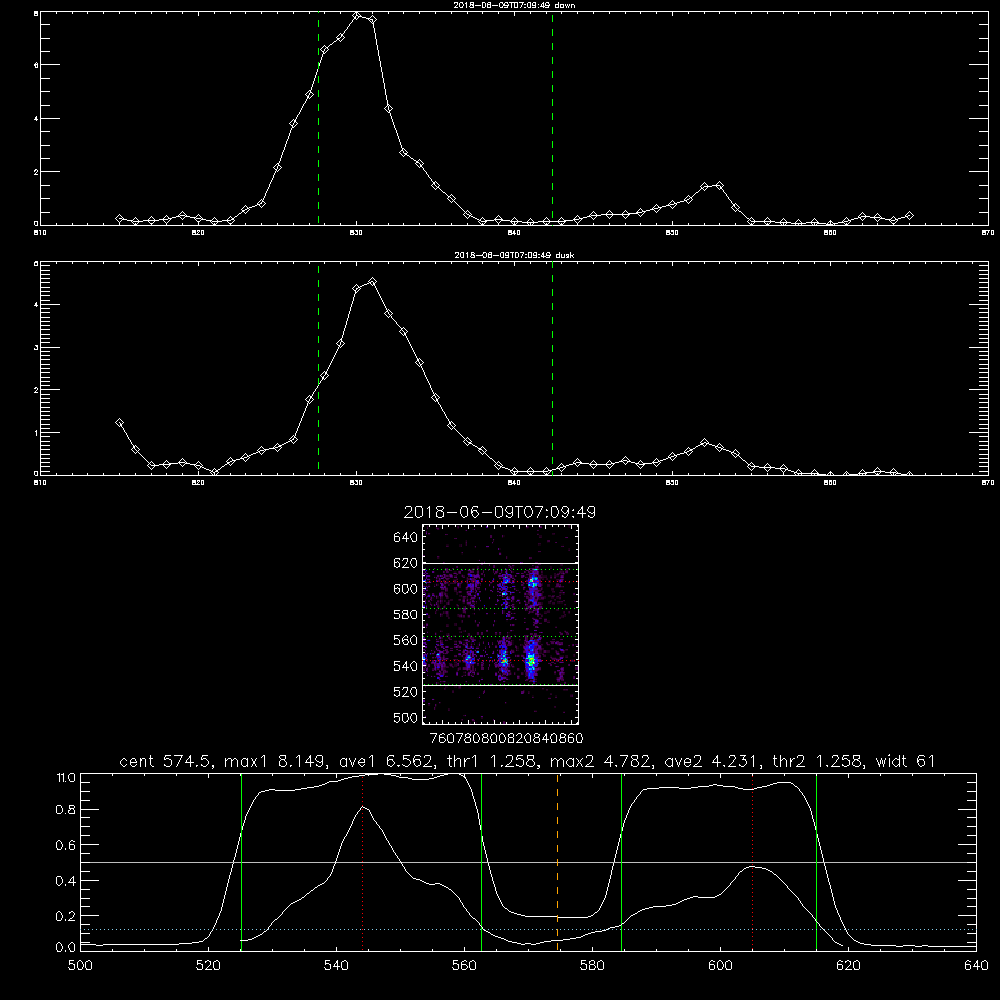The height and width of the screenshot is (1000, 1000).
Task: Select the 2018-06-09T07:09:49 title above the spectral image
Action: (x=499, y=512)
